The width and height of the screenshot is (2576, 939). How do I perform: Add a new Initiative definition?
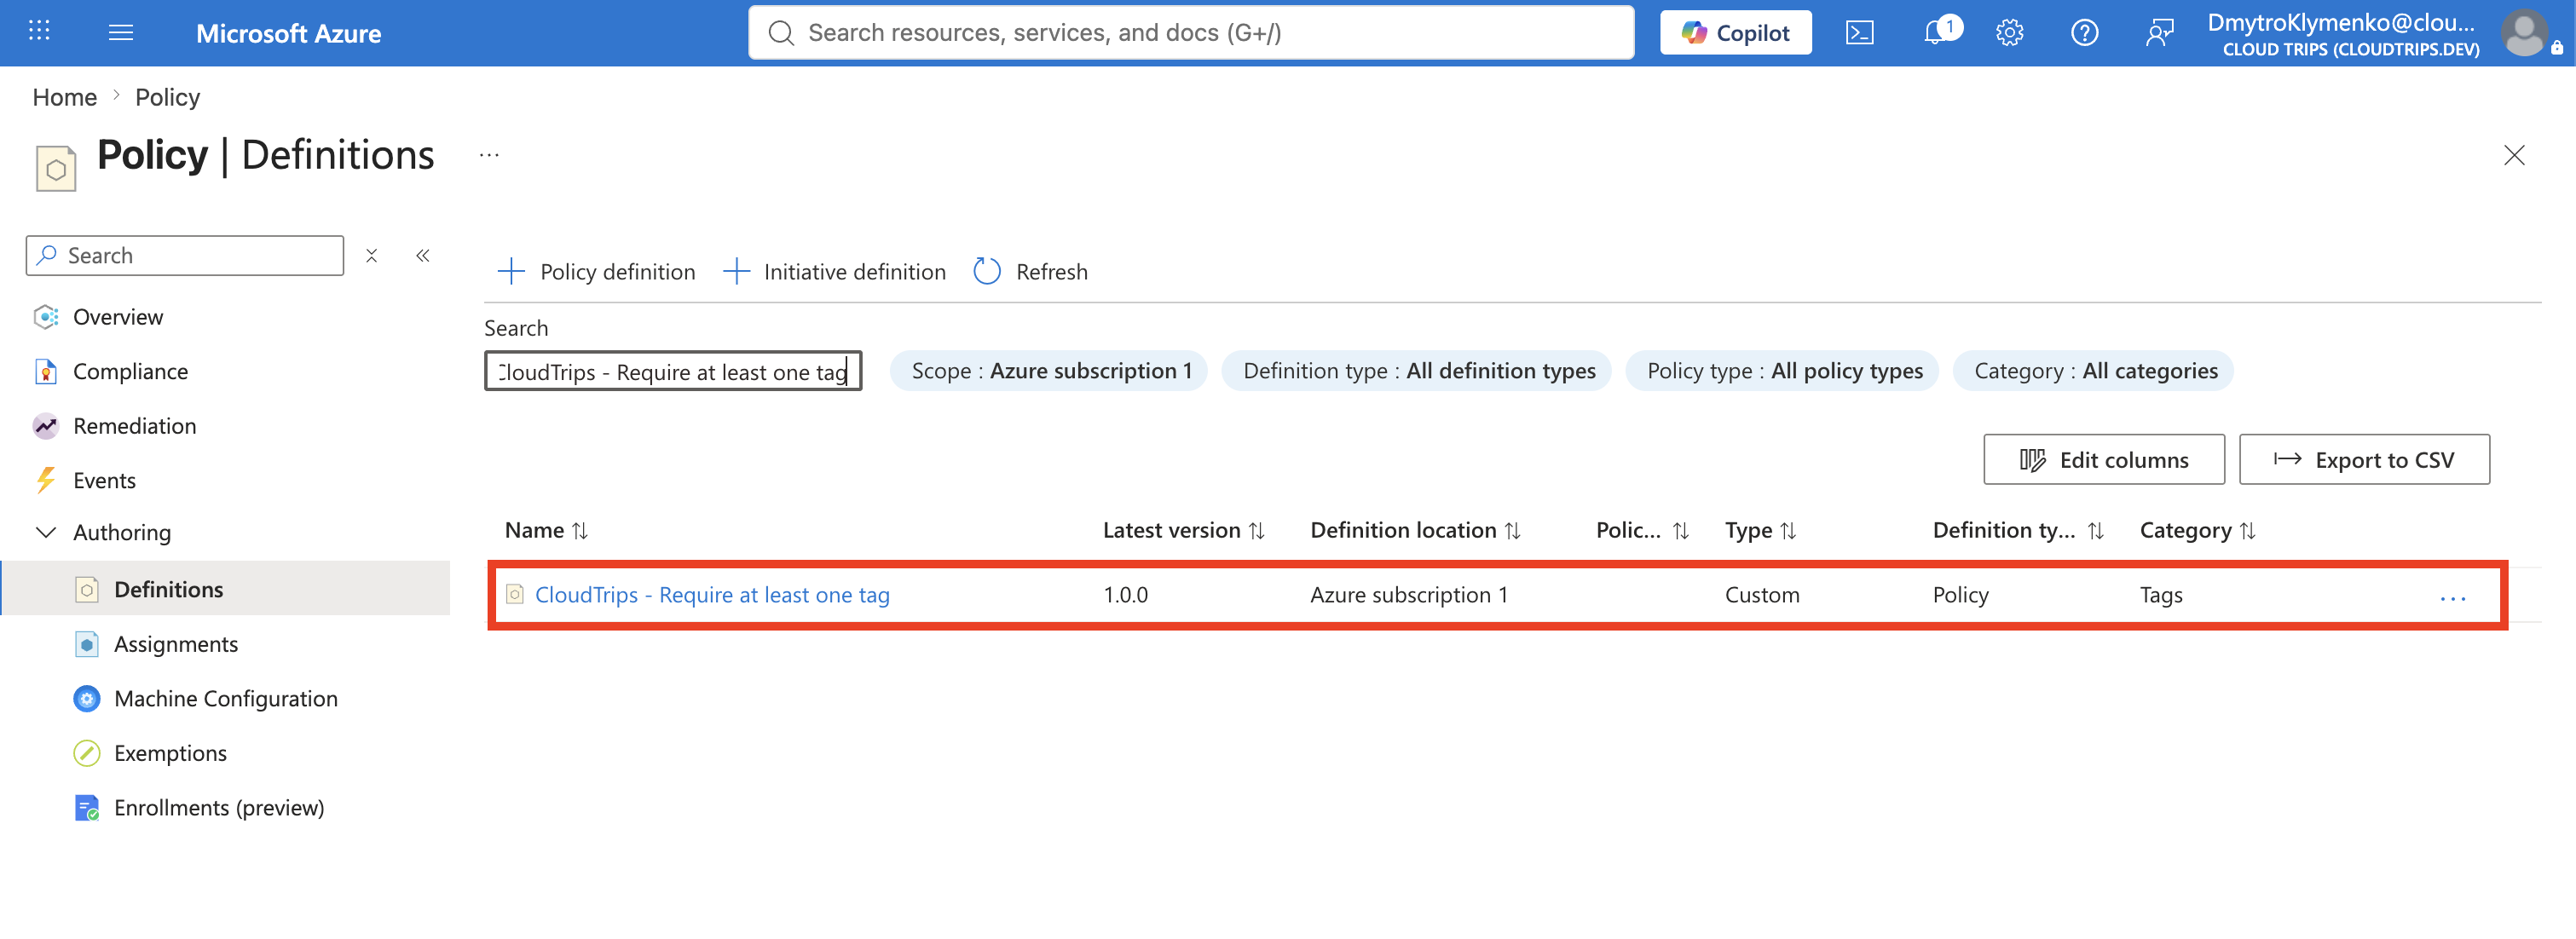pos(834,271)
